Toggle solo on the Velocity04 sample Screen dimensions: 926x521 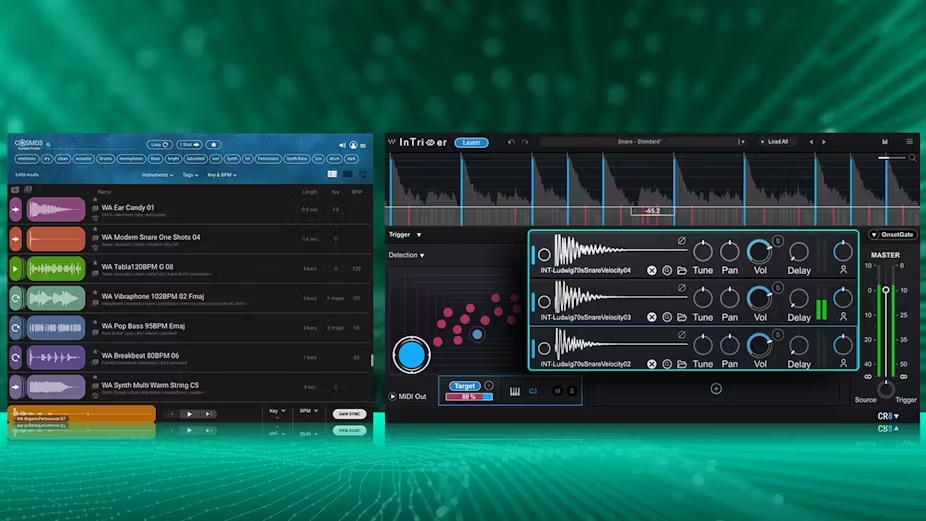[777, 240]
